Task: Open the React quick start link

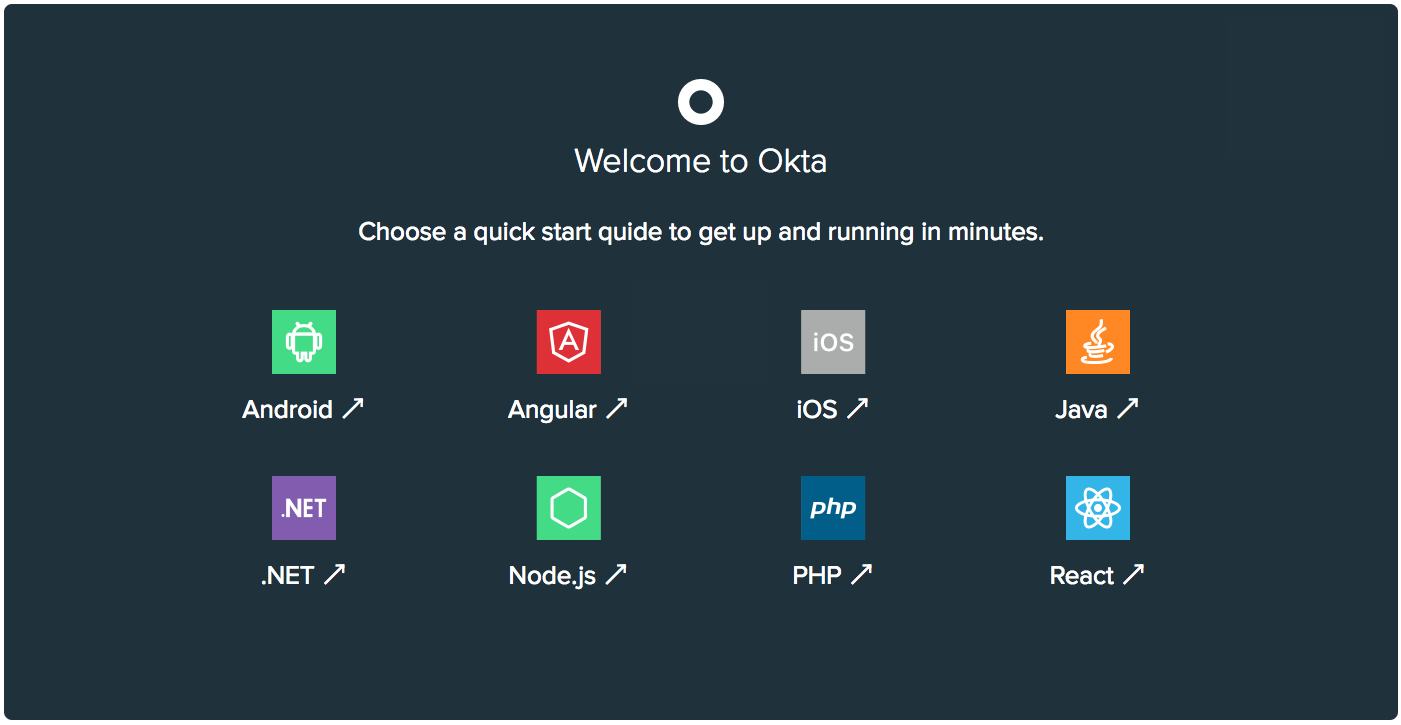Action: pyautogui.click(x=1082, y=576)
